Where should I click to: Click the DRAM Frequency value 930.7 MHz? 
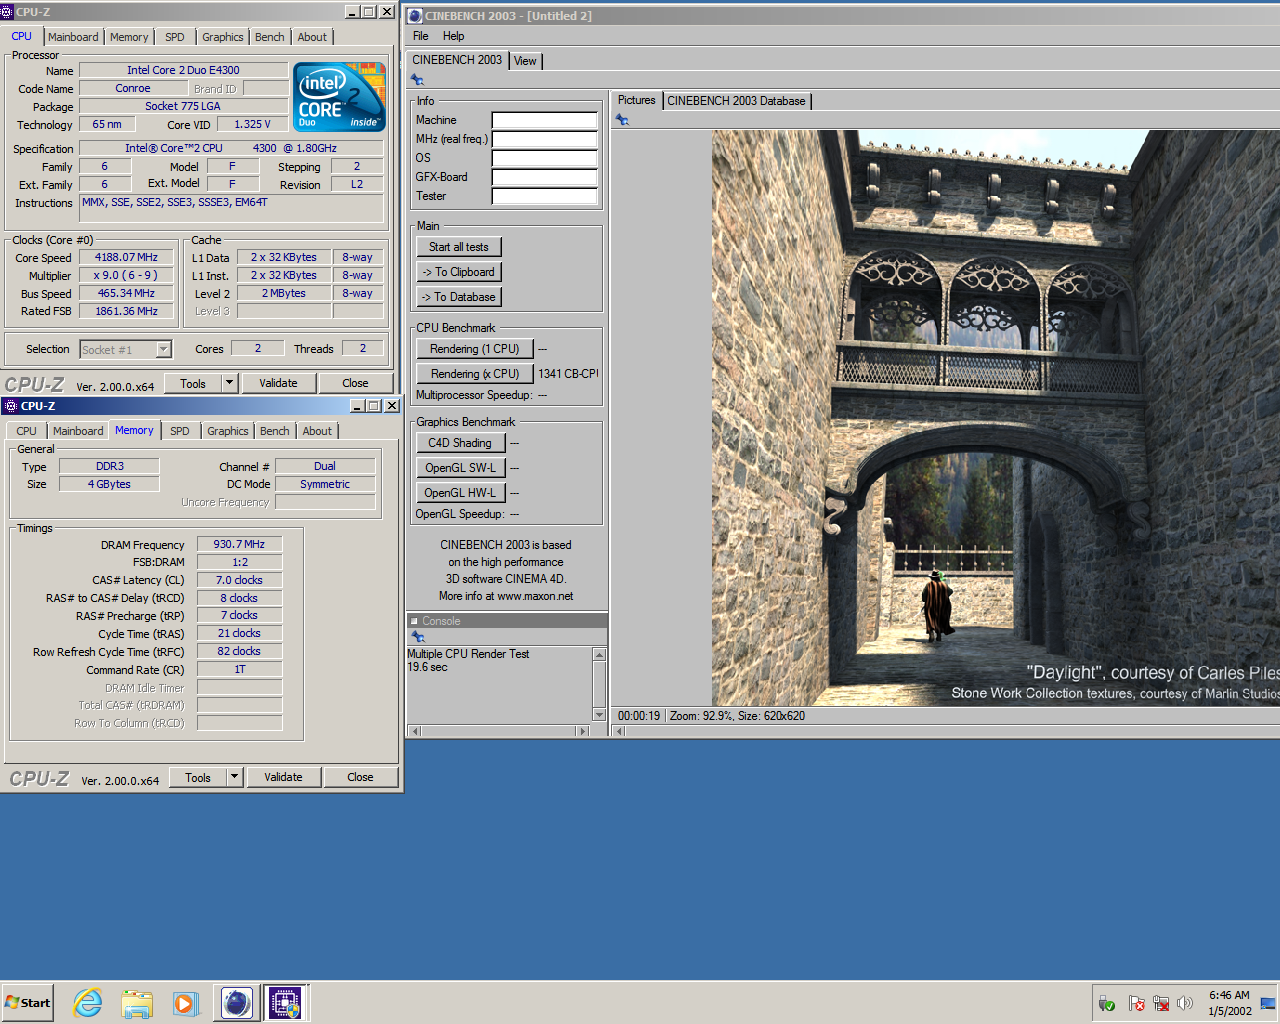click(239, 544)
